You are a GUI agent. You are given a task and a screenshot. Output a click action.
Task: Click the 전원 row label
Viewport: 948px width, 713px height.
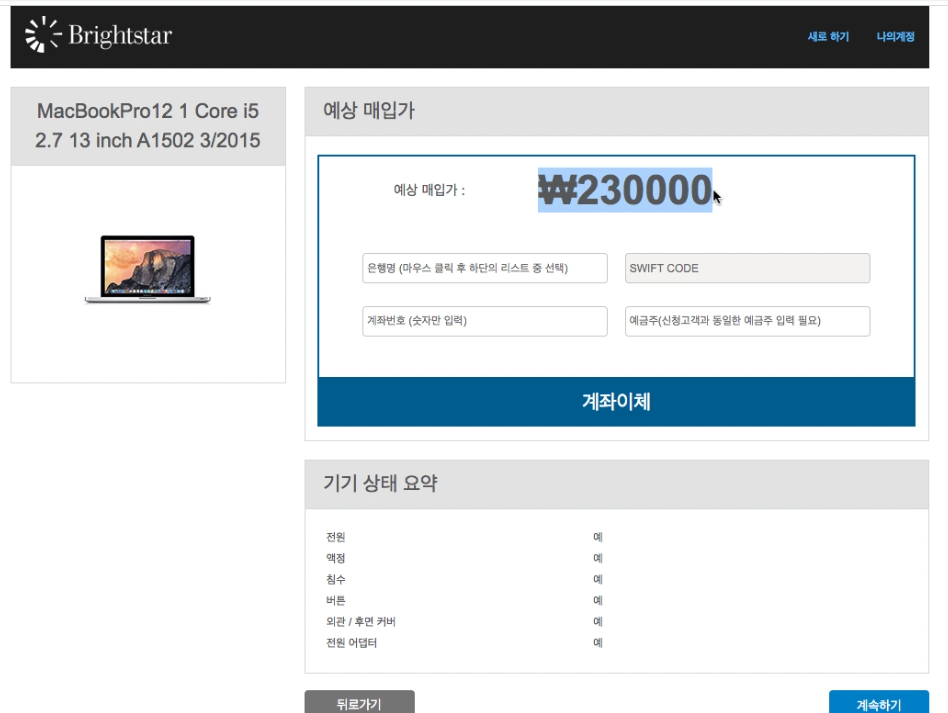(x=336, y=537)
